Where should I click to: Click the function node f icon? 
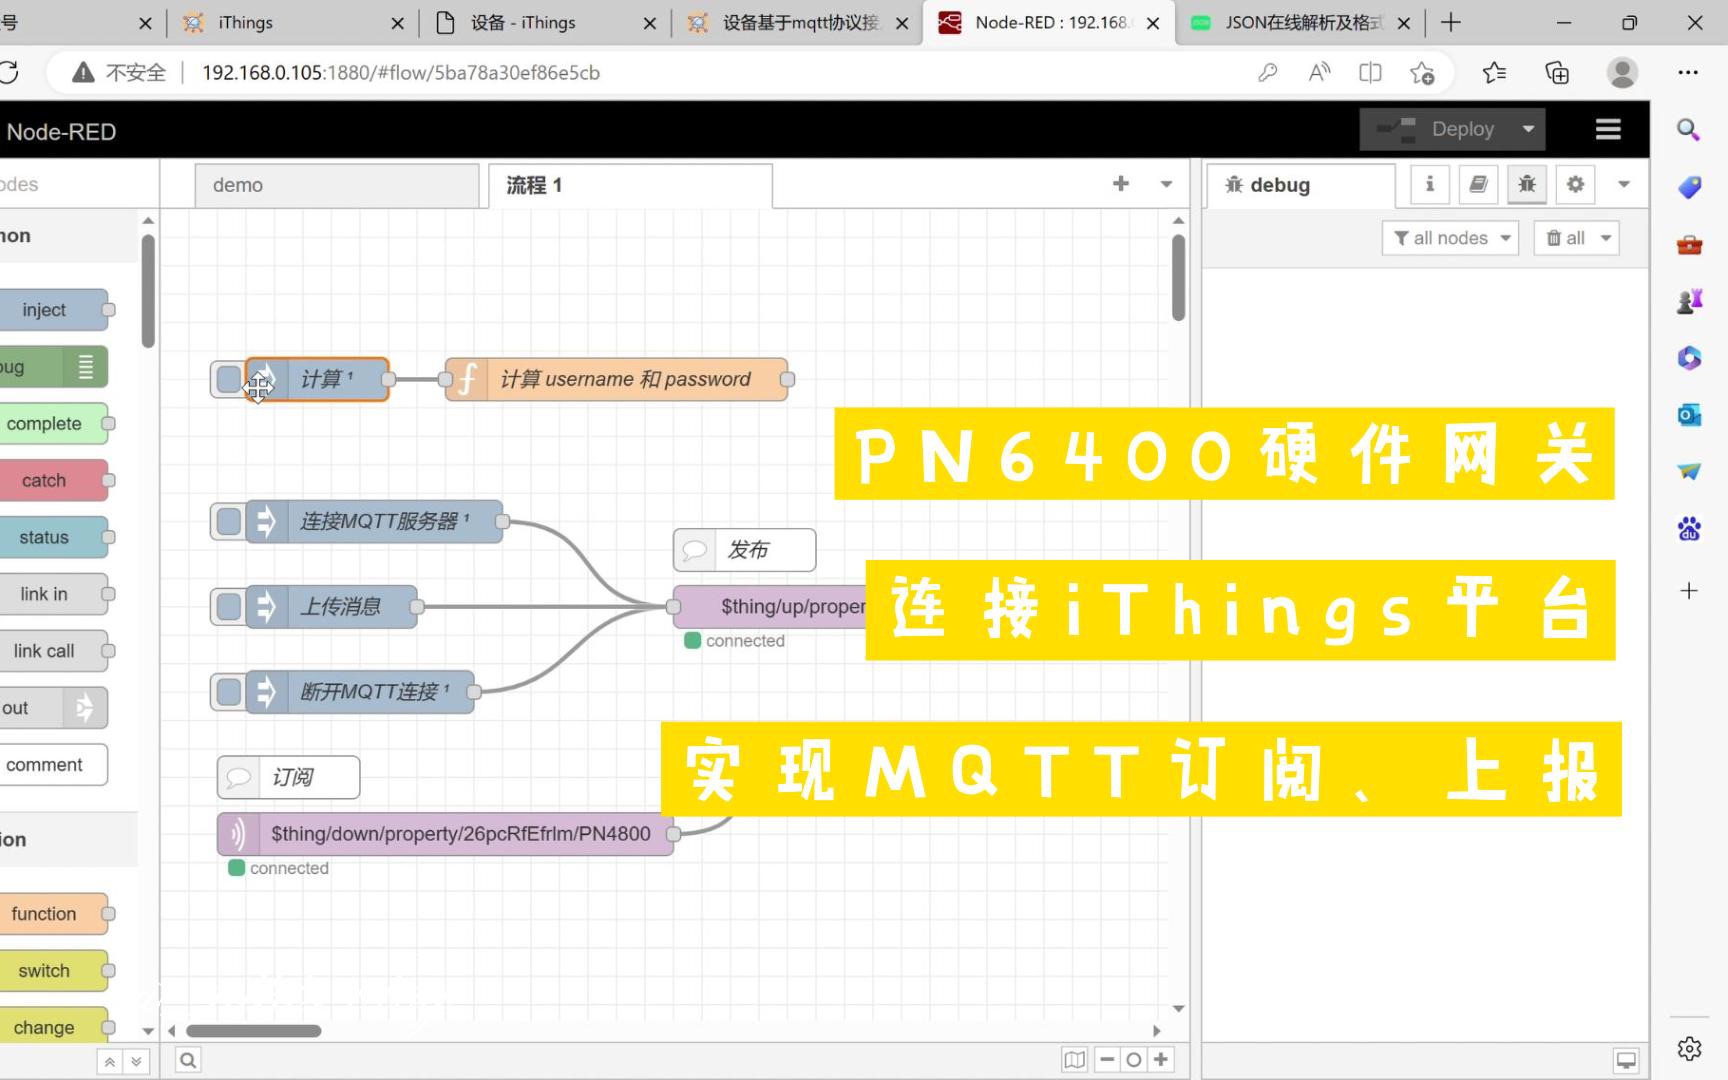coord(467,379)
